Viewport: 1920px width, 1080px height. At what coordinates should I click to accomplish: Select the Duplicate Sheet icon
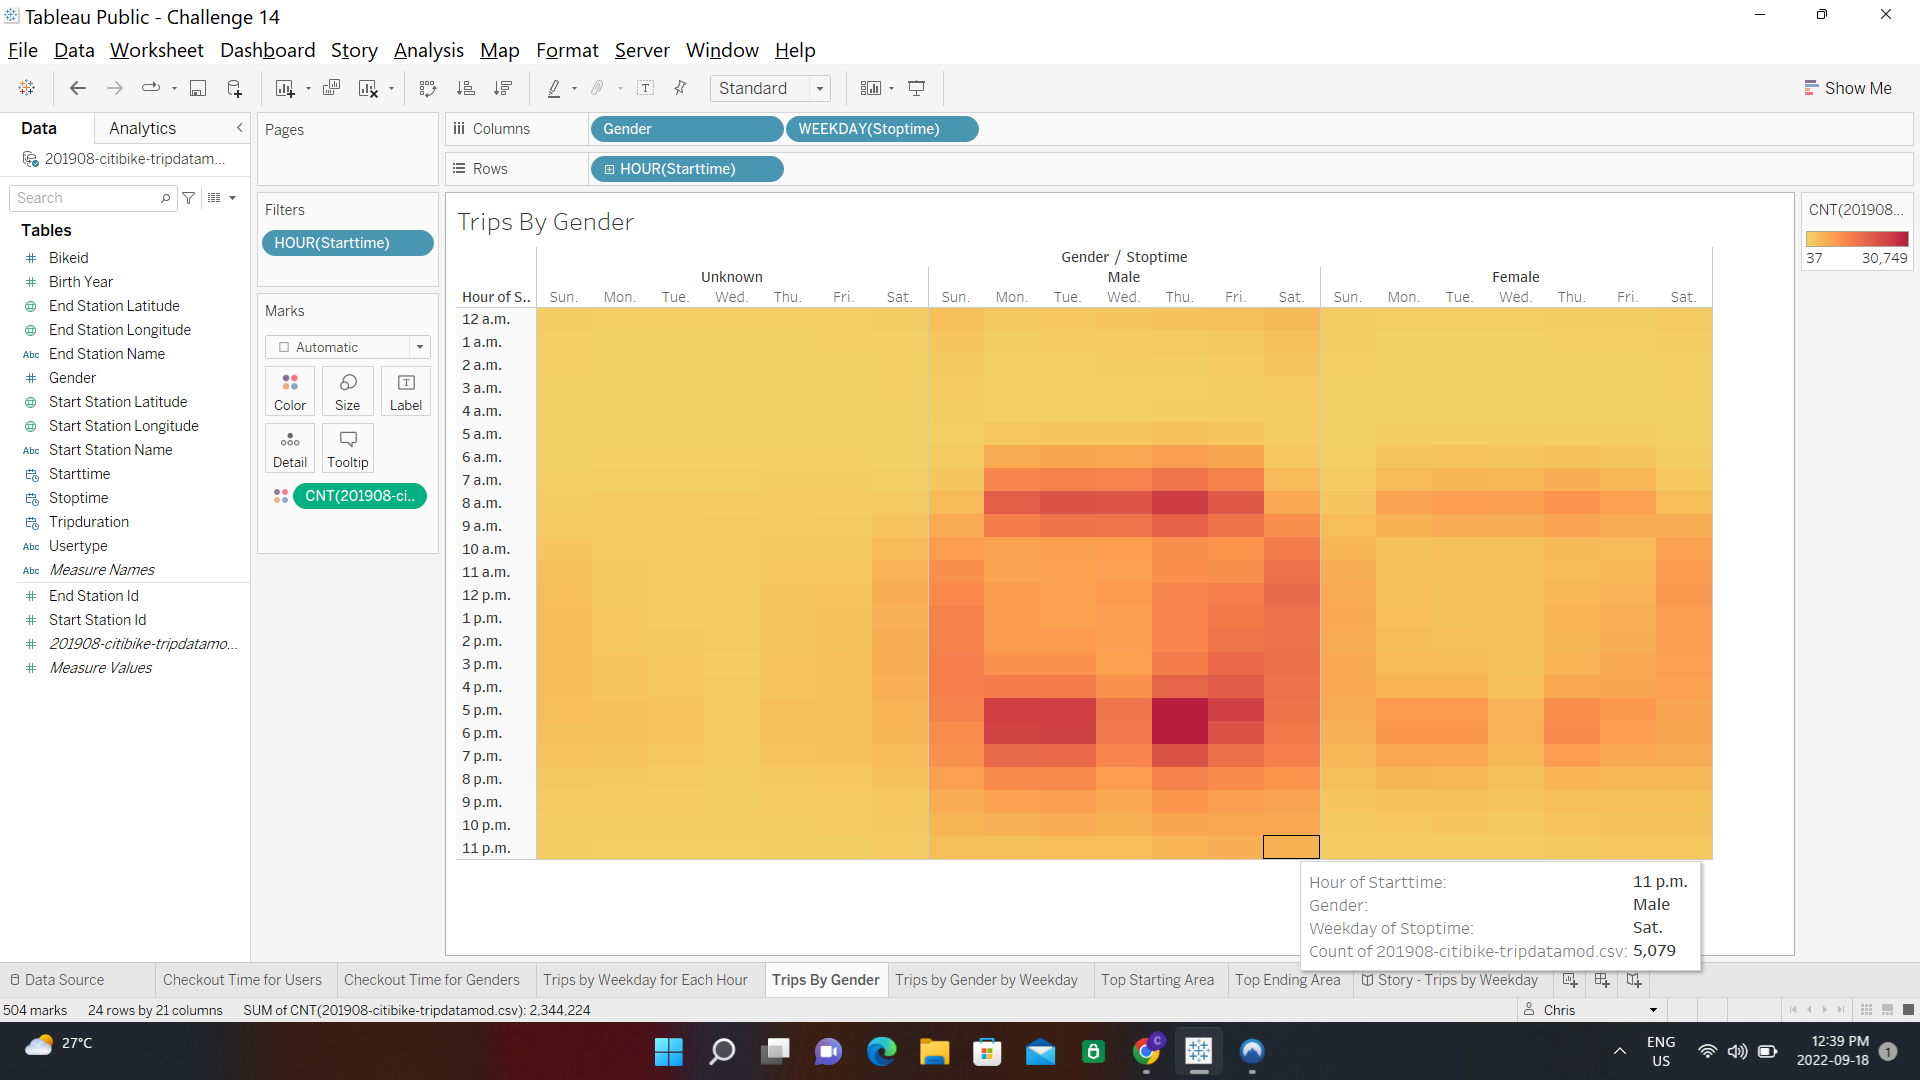point(332,88)
